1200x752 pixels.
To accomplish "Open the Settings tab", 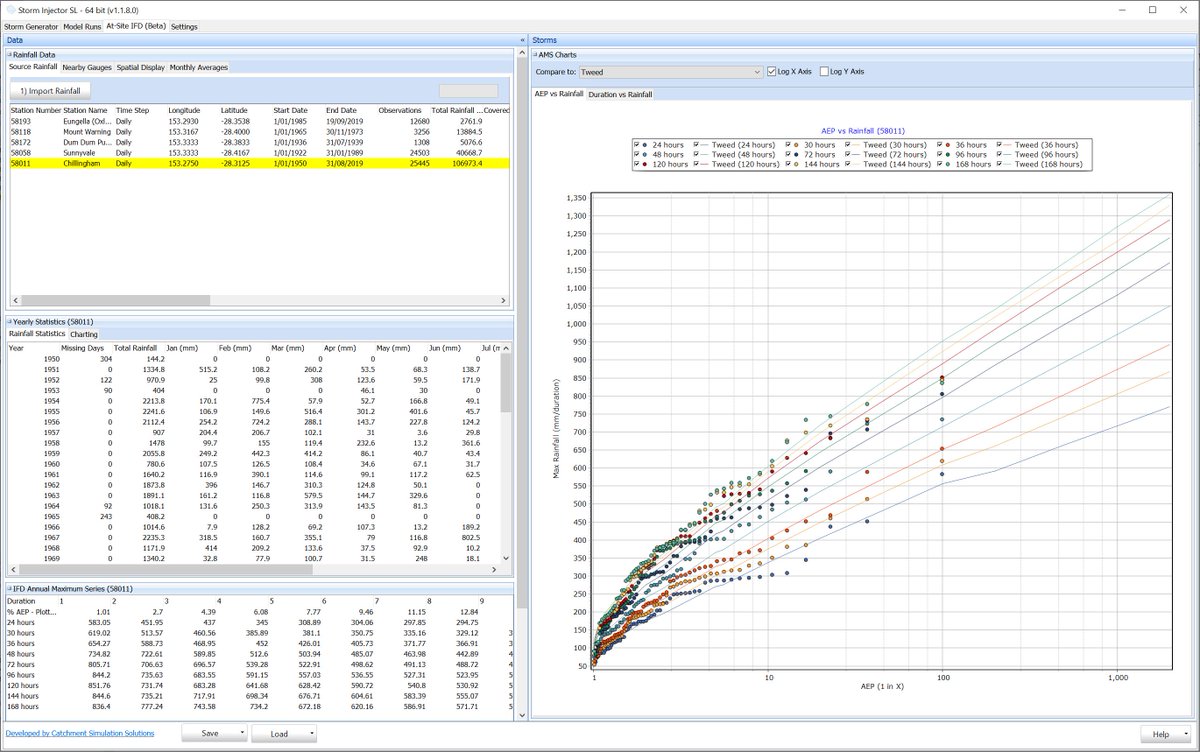I will [184, 26].
